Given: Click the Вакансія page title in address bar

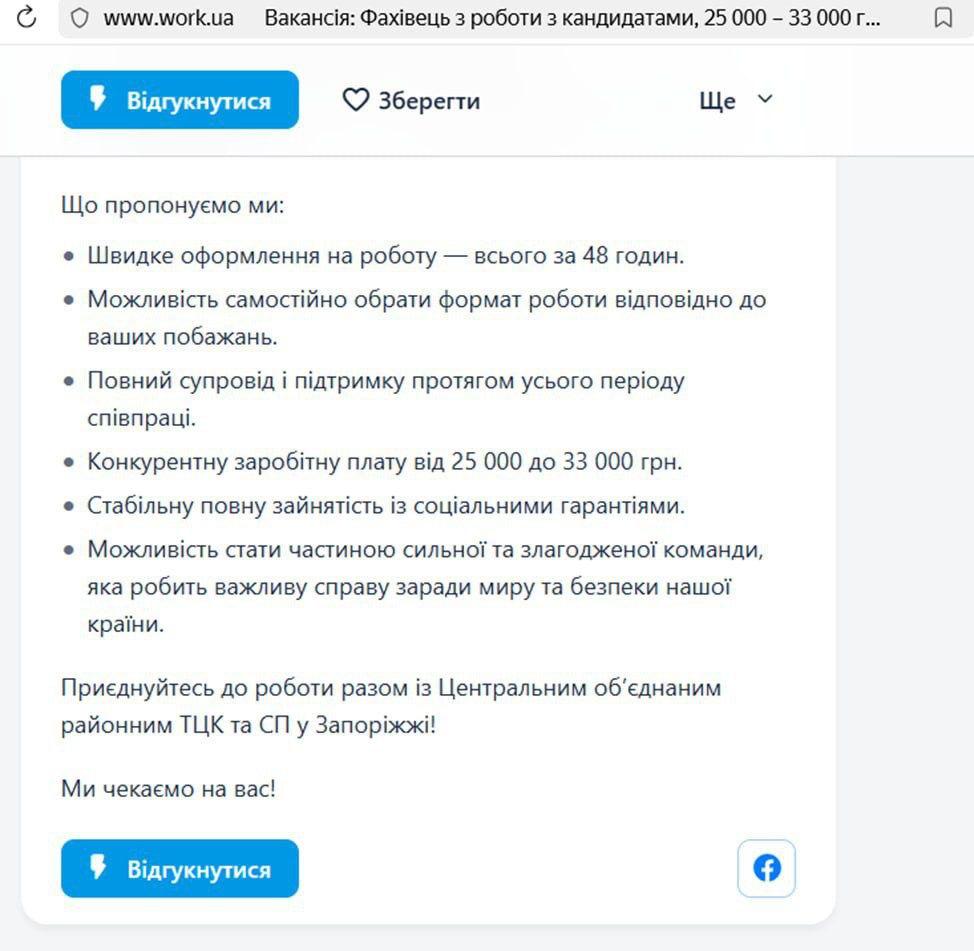Looking at the screenshot, I should pos(572,18).
